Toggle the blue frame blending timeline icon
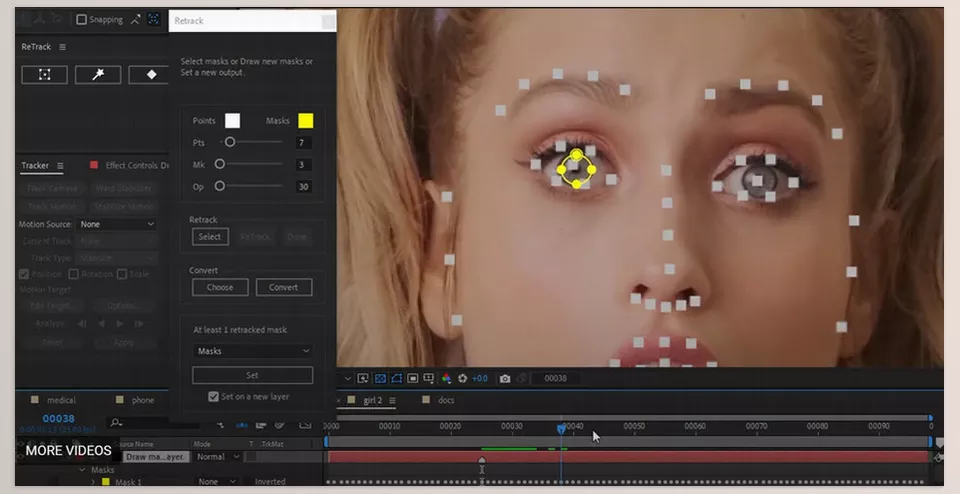The width and height of the screenshot is (960, 494). tap(242, 424)
